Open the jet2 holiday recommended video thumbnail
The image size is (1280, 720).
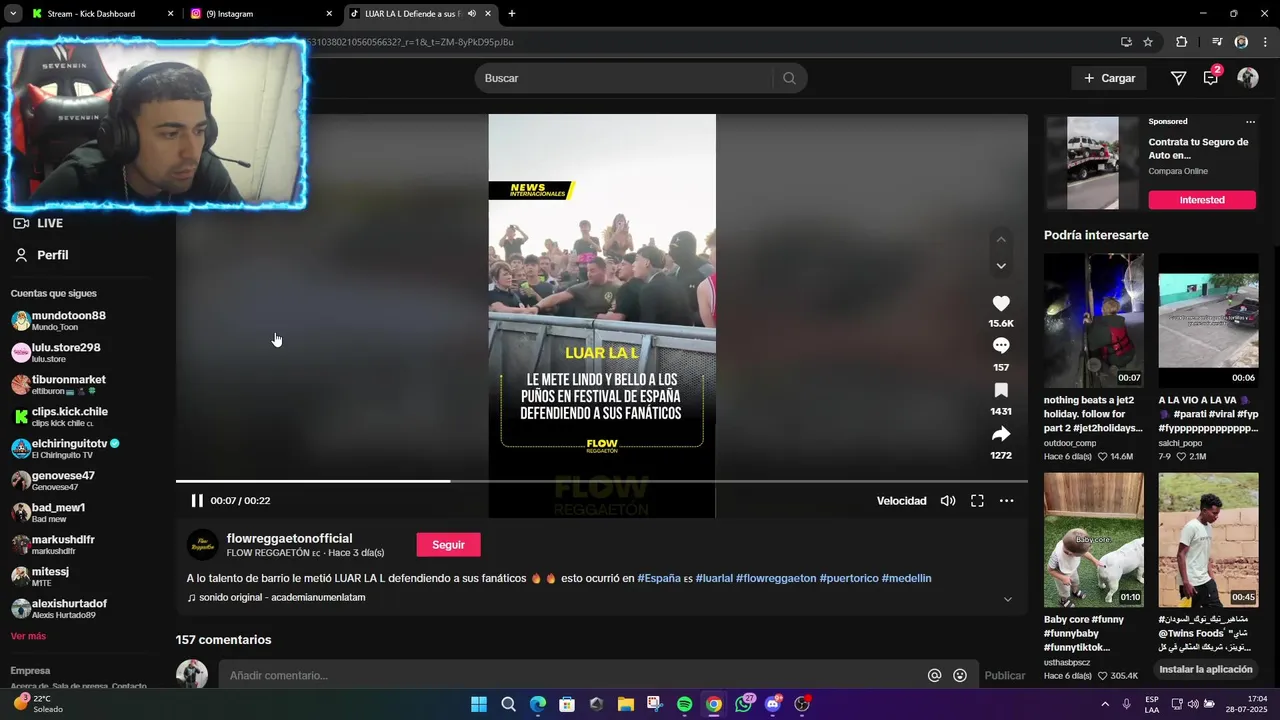pos(1094,320)
